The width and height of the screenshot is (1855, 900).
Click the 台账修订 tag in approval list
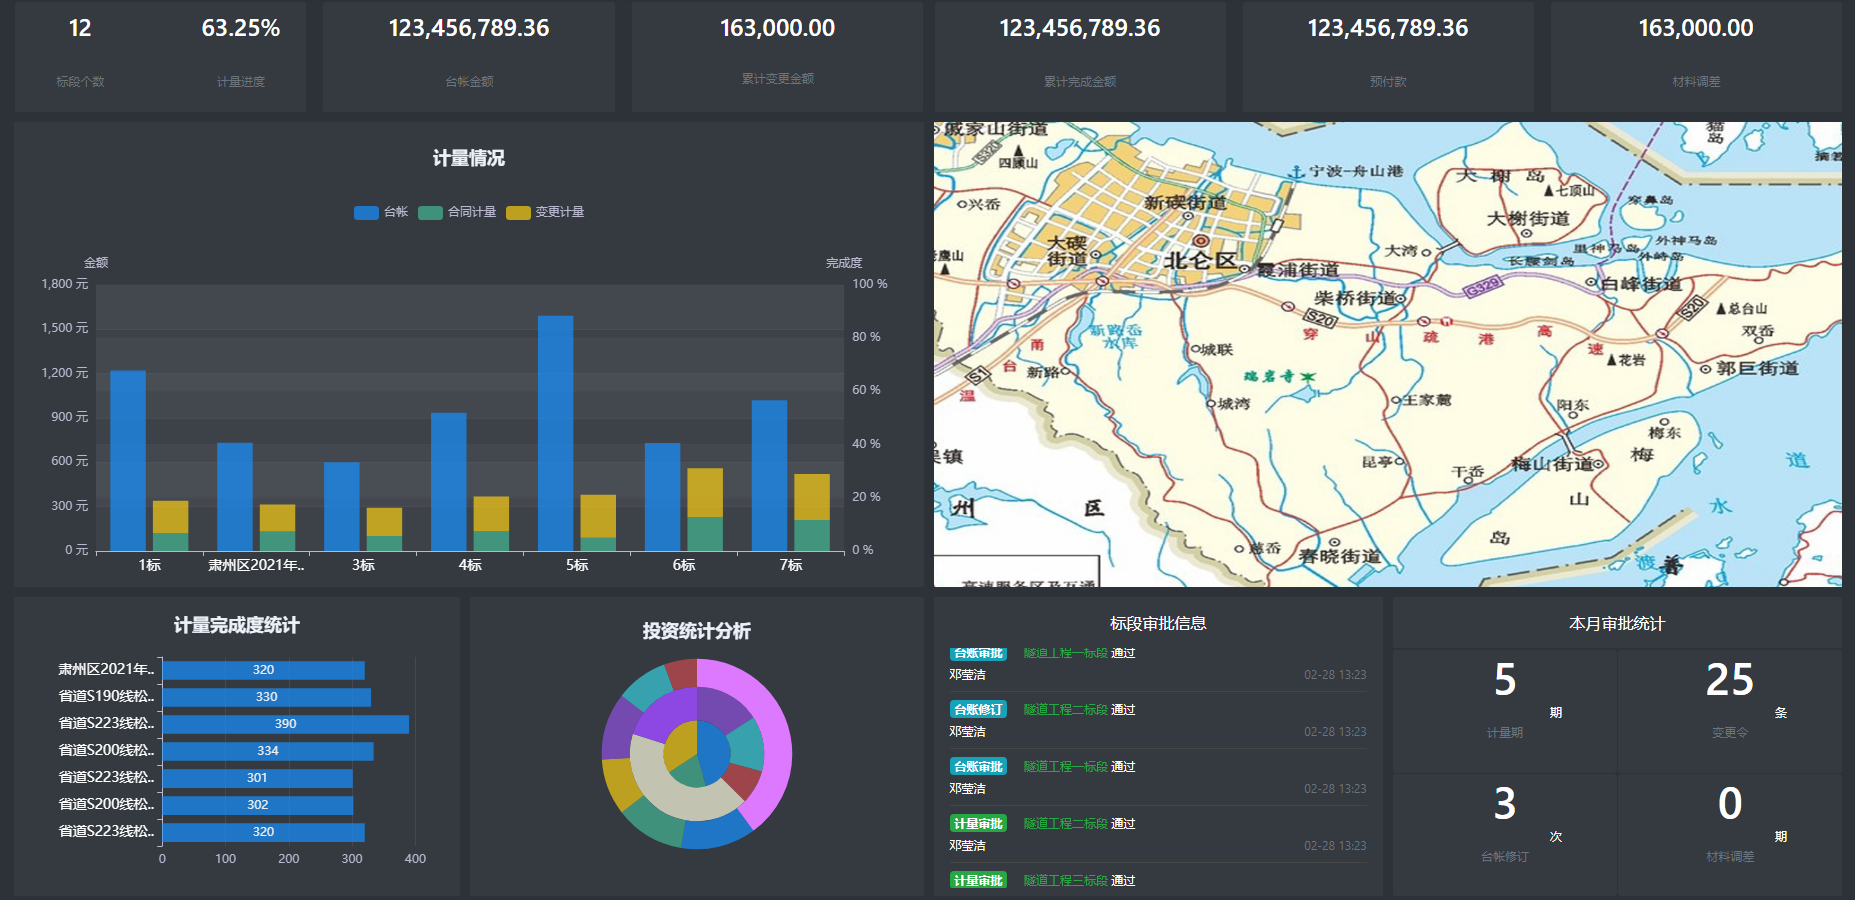pos(978,710)
